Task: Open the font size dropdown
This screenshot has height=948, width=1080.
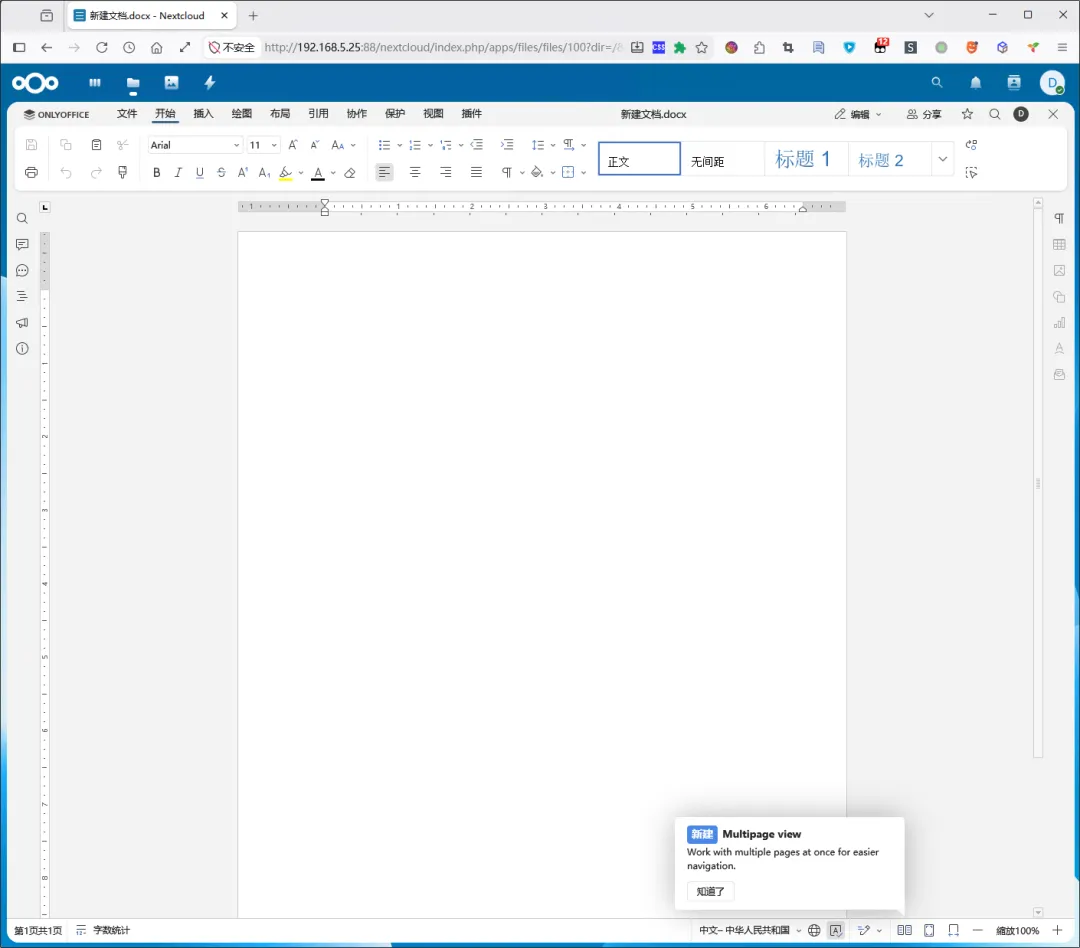Action: 263,145
